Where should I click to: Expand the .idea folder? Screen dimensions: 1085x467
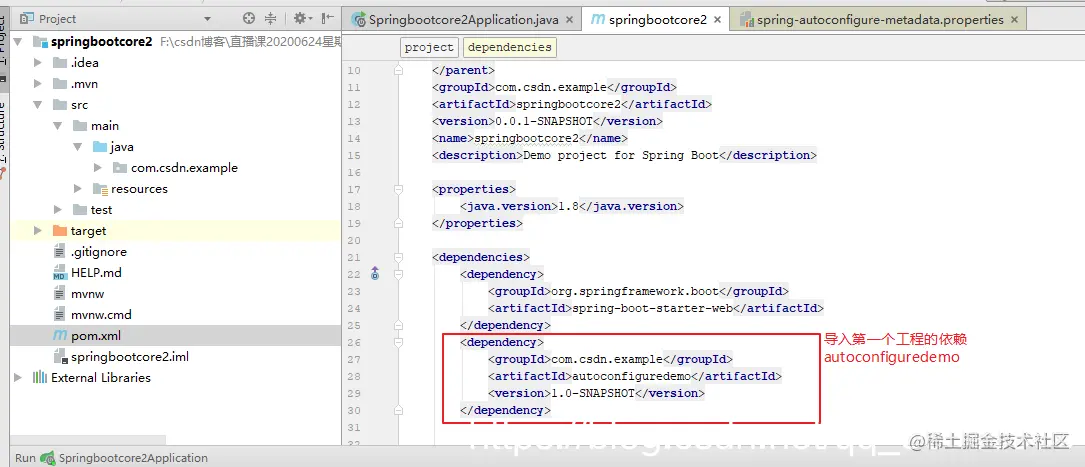pyautogui.click(x=38, y=63)
